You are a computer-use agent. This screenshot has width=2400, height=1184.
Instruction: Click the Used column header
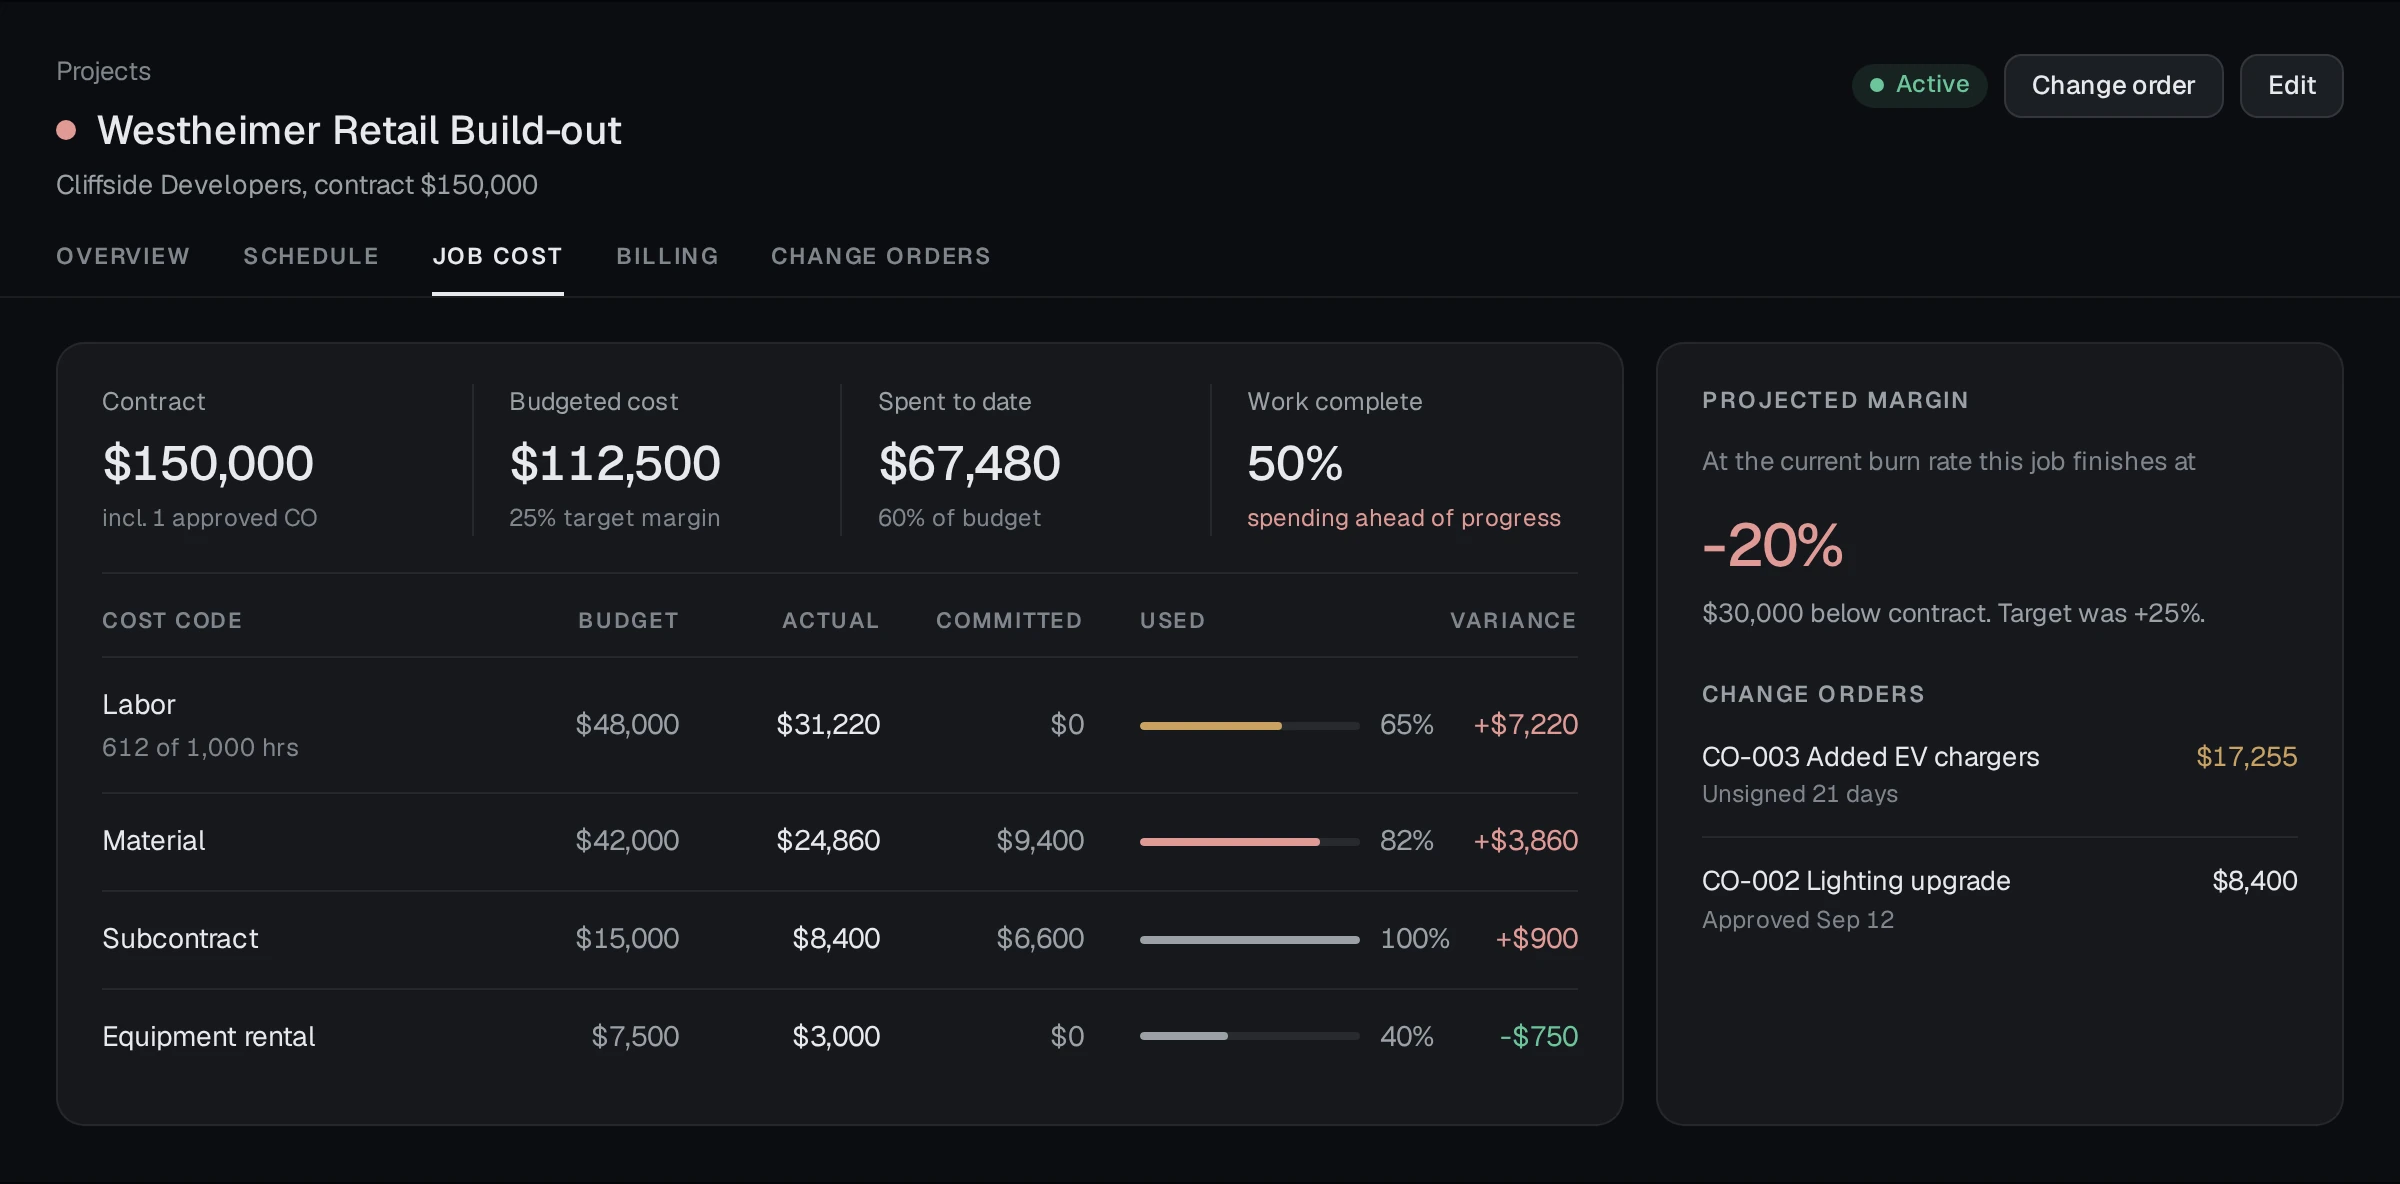pos(1172,620)
